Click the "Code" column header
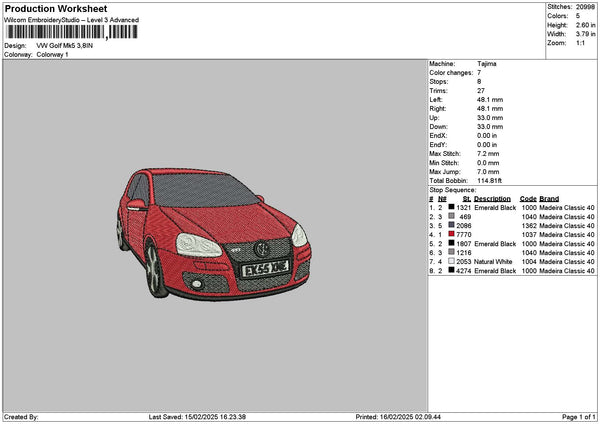600x424 pixels. tap(528, 199)
